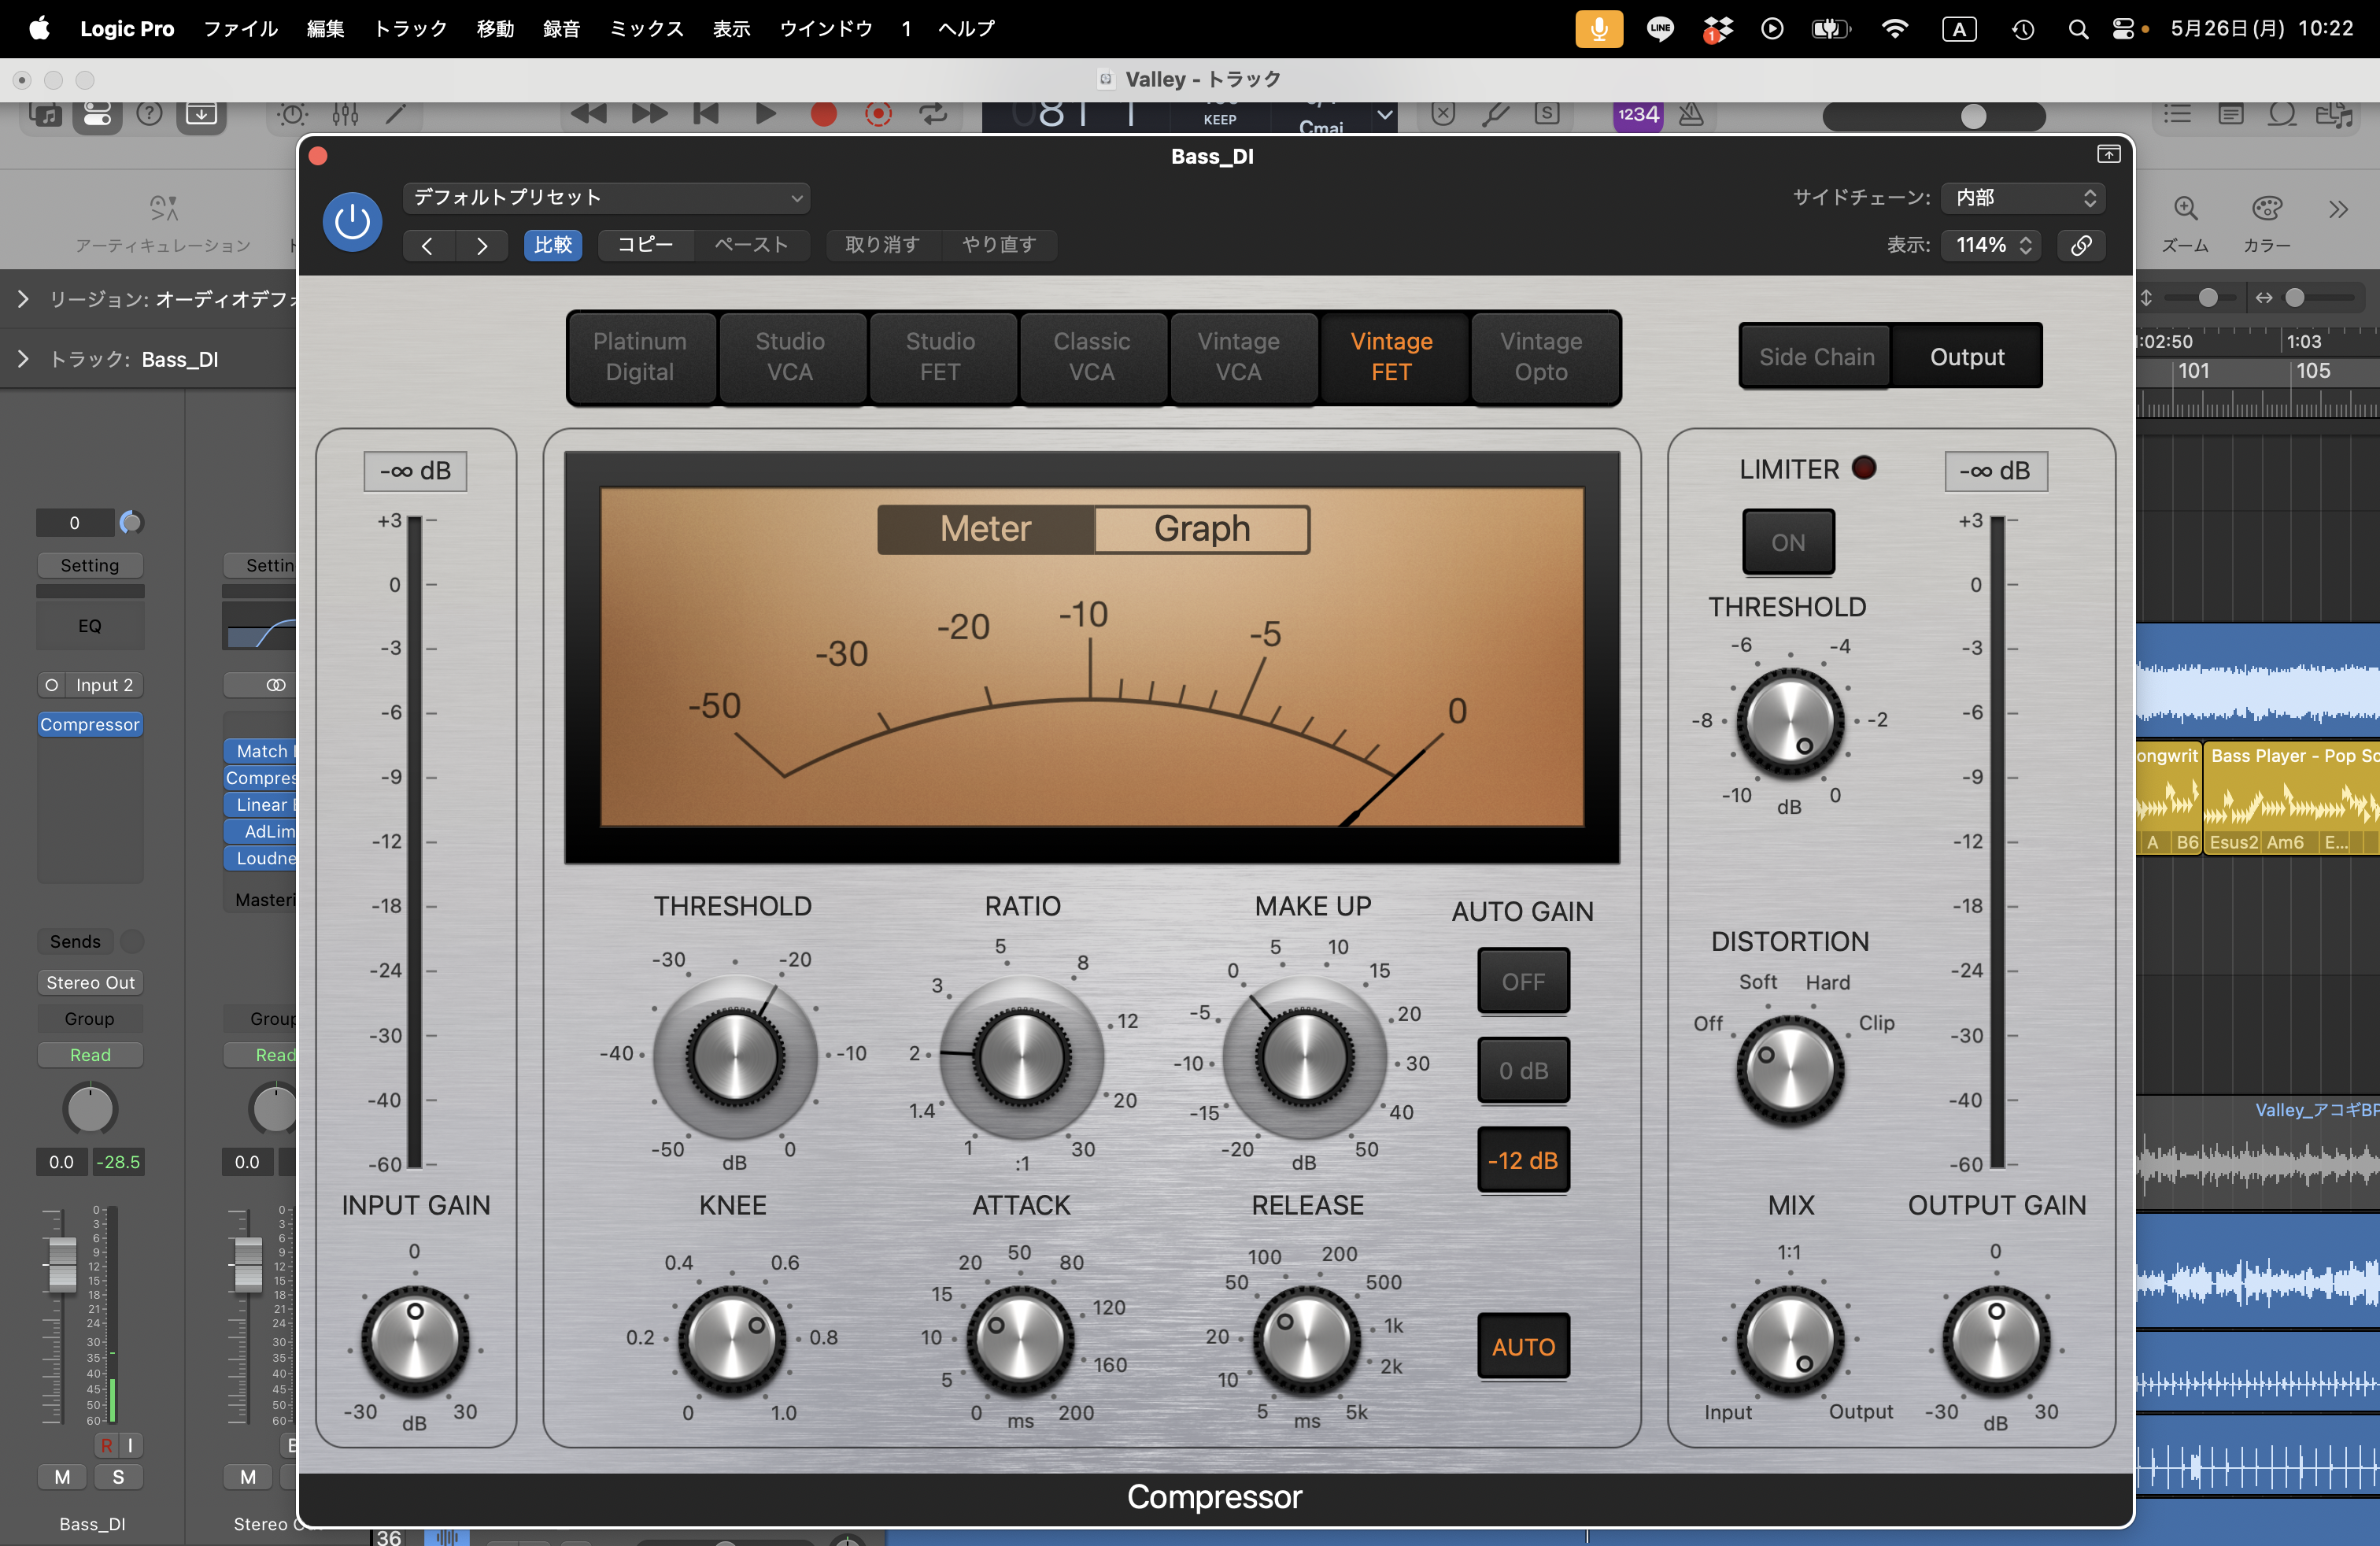Mute the Bass_DI channel strip

[62, 1477]
